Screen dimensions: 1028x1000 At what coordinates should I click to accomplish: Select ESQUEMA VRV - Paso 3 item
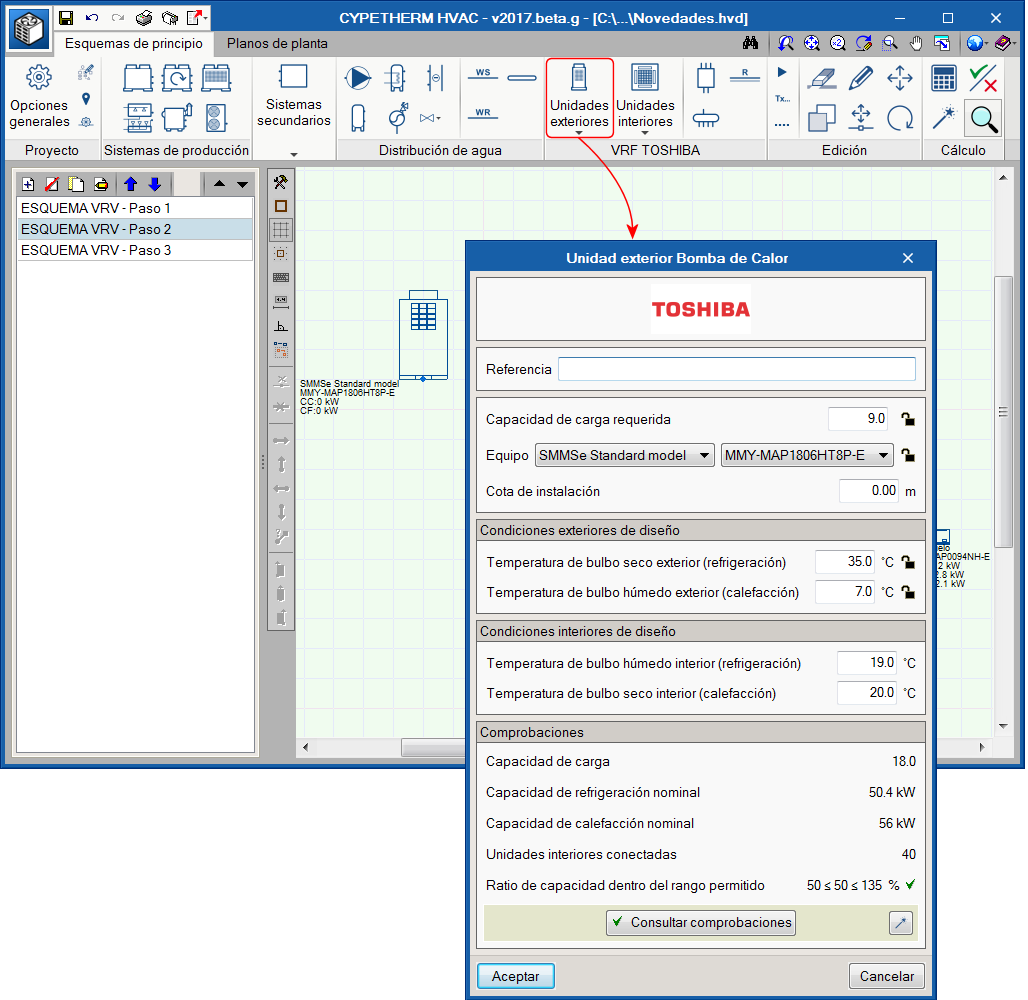point(96,251)
